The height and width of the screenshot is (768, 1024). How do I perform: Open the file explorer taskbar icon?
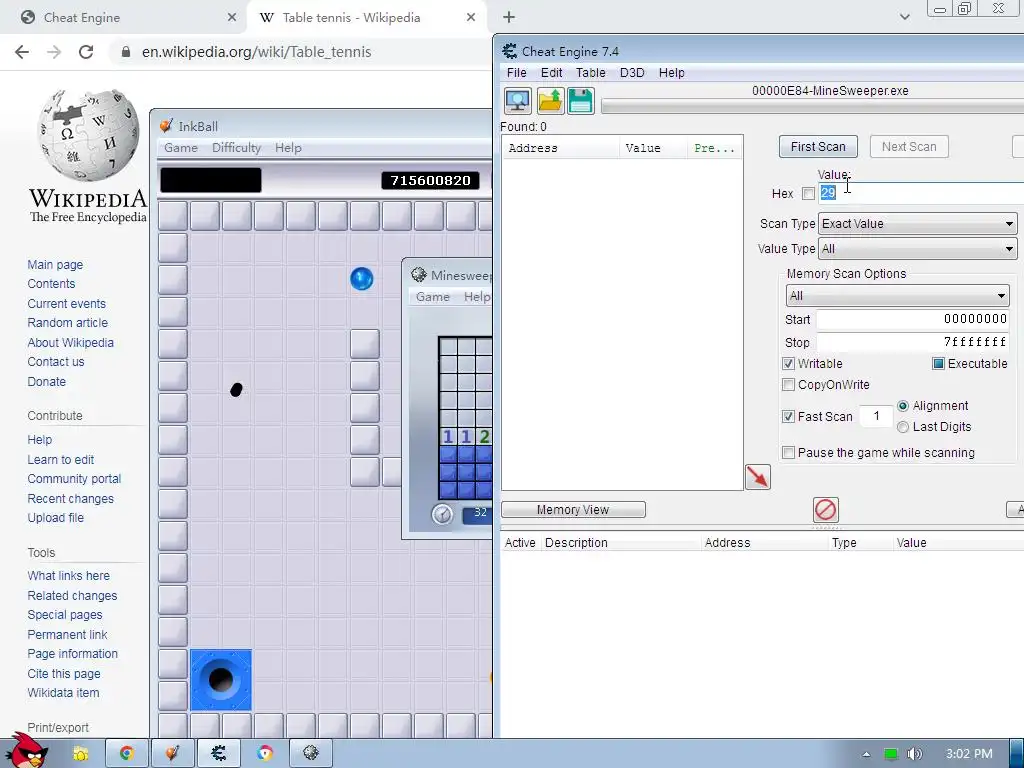coord(81,754)
